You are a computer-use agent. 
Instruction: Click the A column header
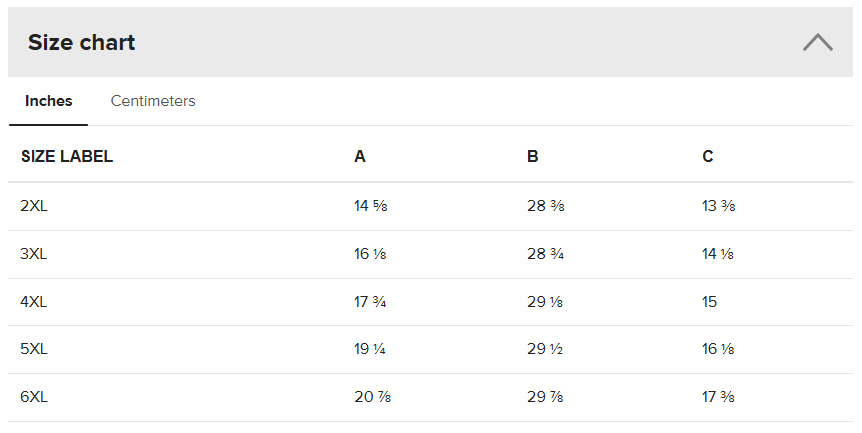point(360,156)
